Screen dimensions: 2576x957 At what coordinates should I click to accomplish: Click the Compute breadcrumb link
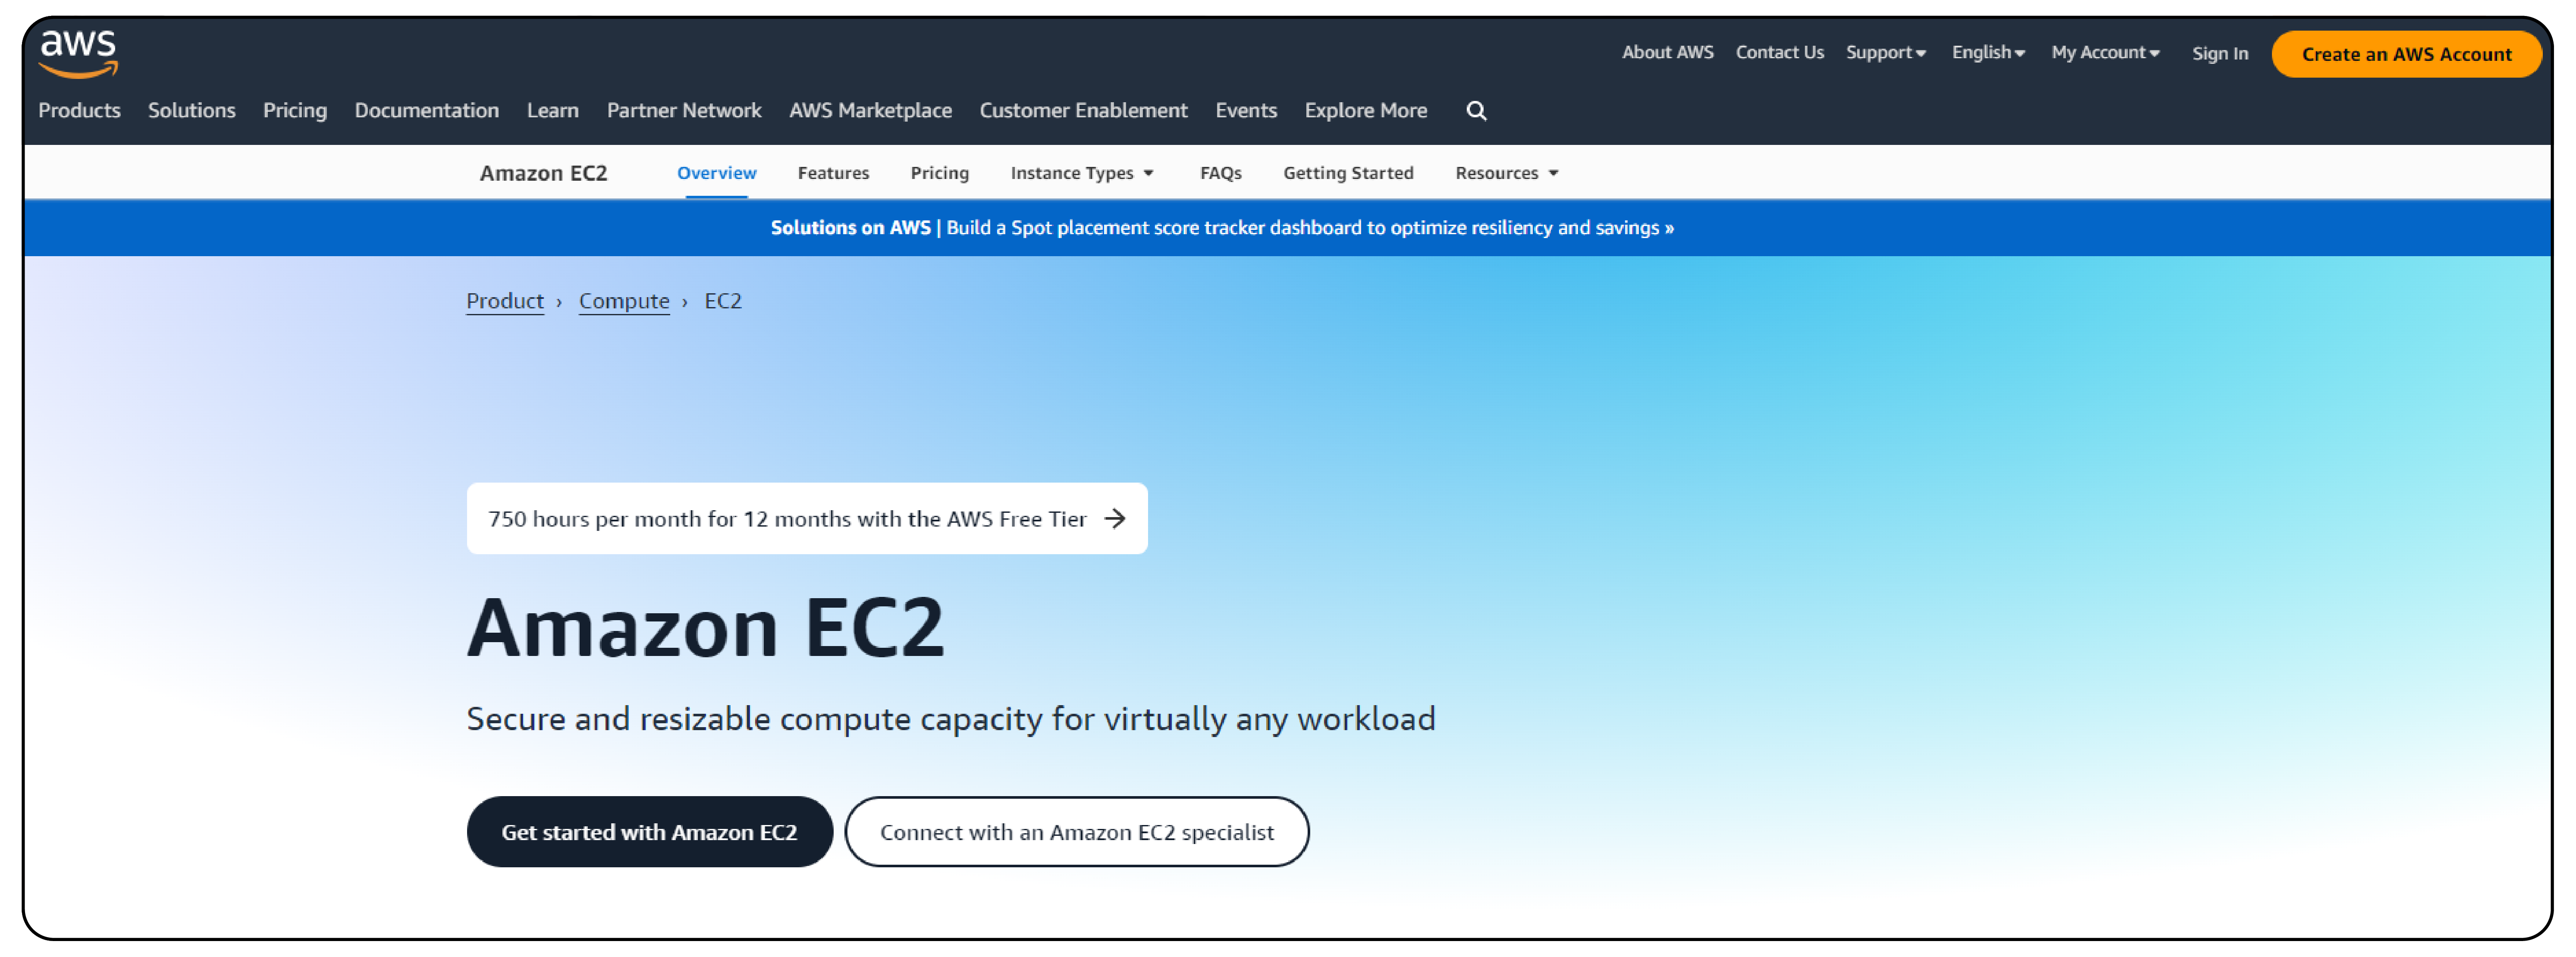tap(624, 301)
